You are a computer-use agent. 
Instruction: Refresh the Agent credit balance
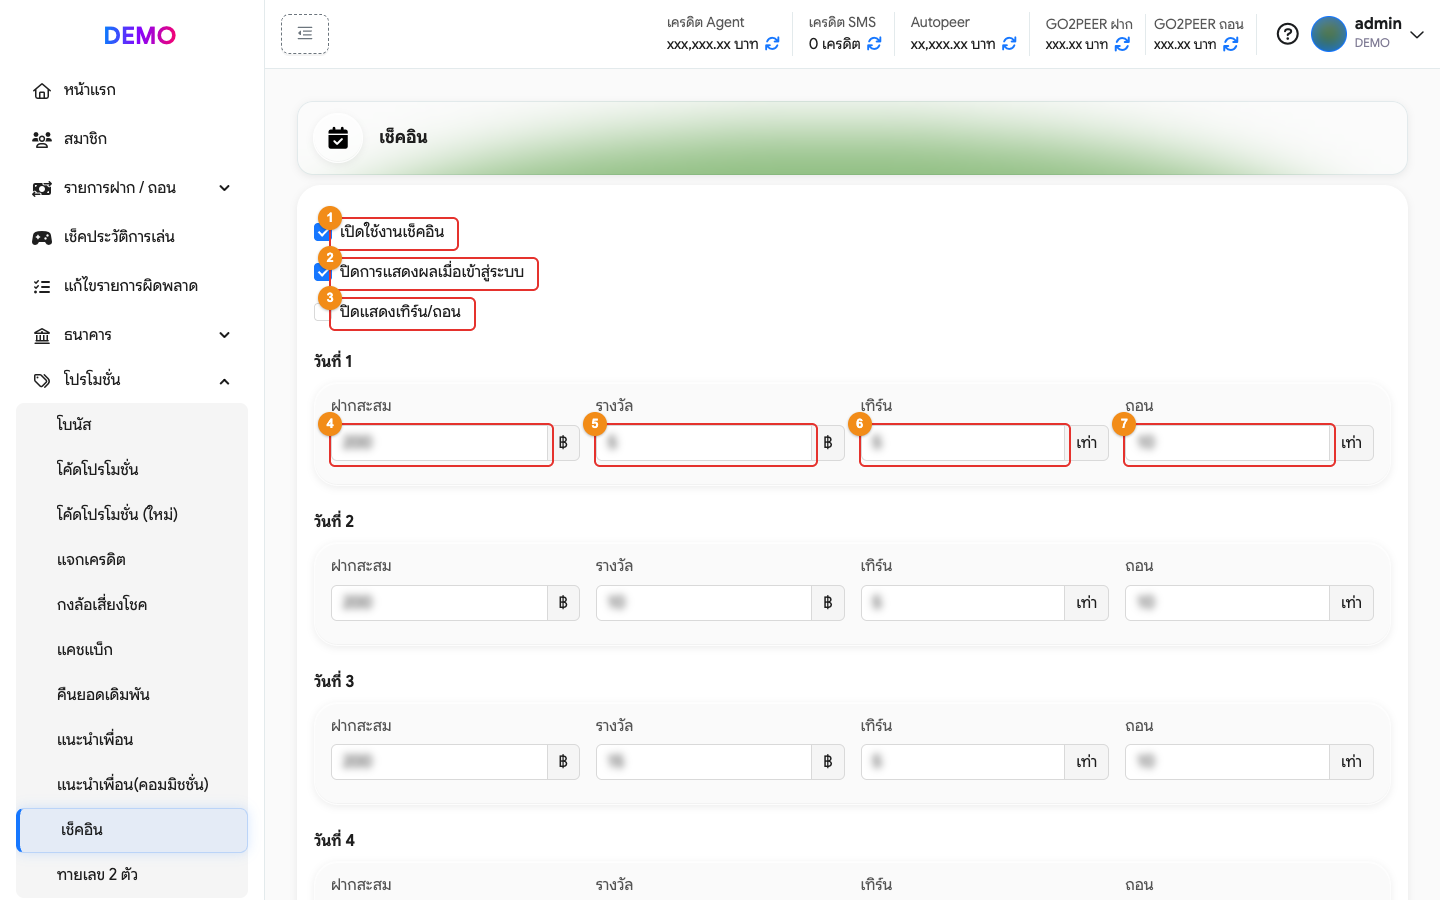point(772,44)
